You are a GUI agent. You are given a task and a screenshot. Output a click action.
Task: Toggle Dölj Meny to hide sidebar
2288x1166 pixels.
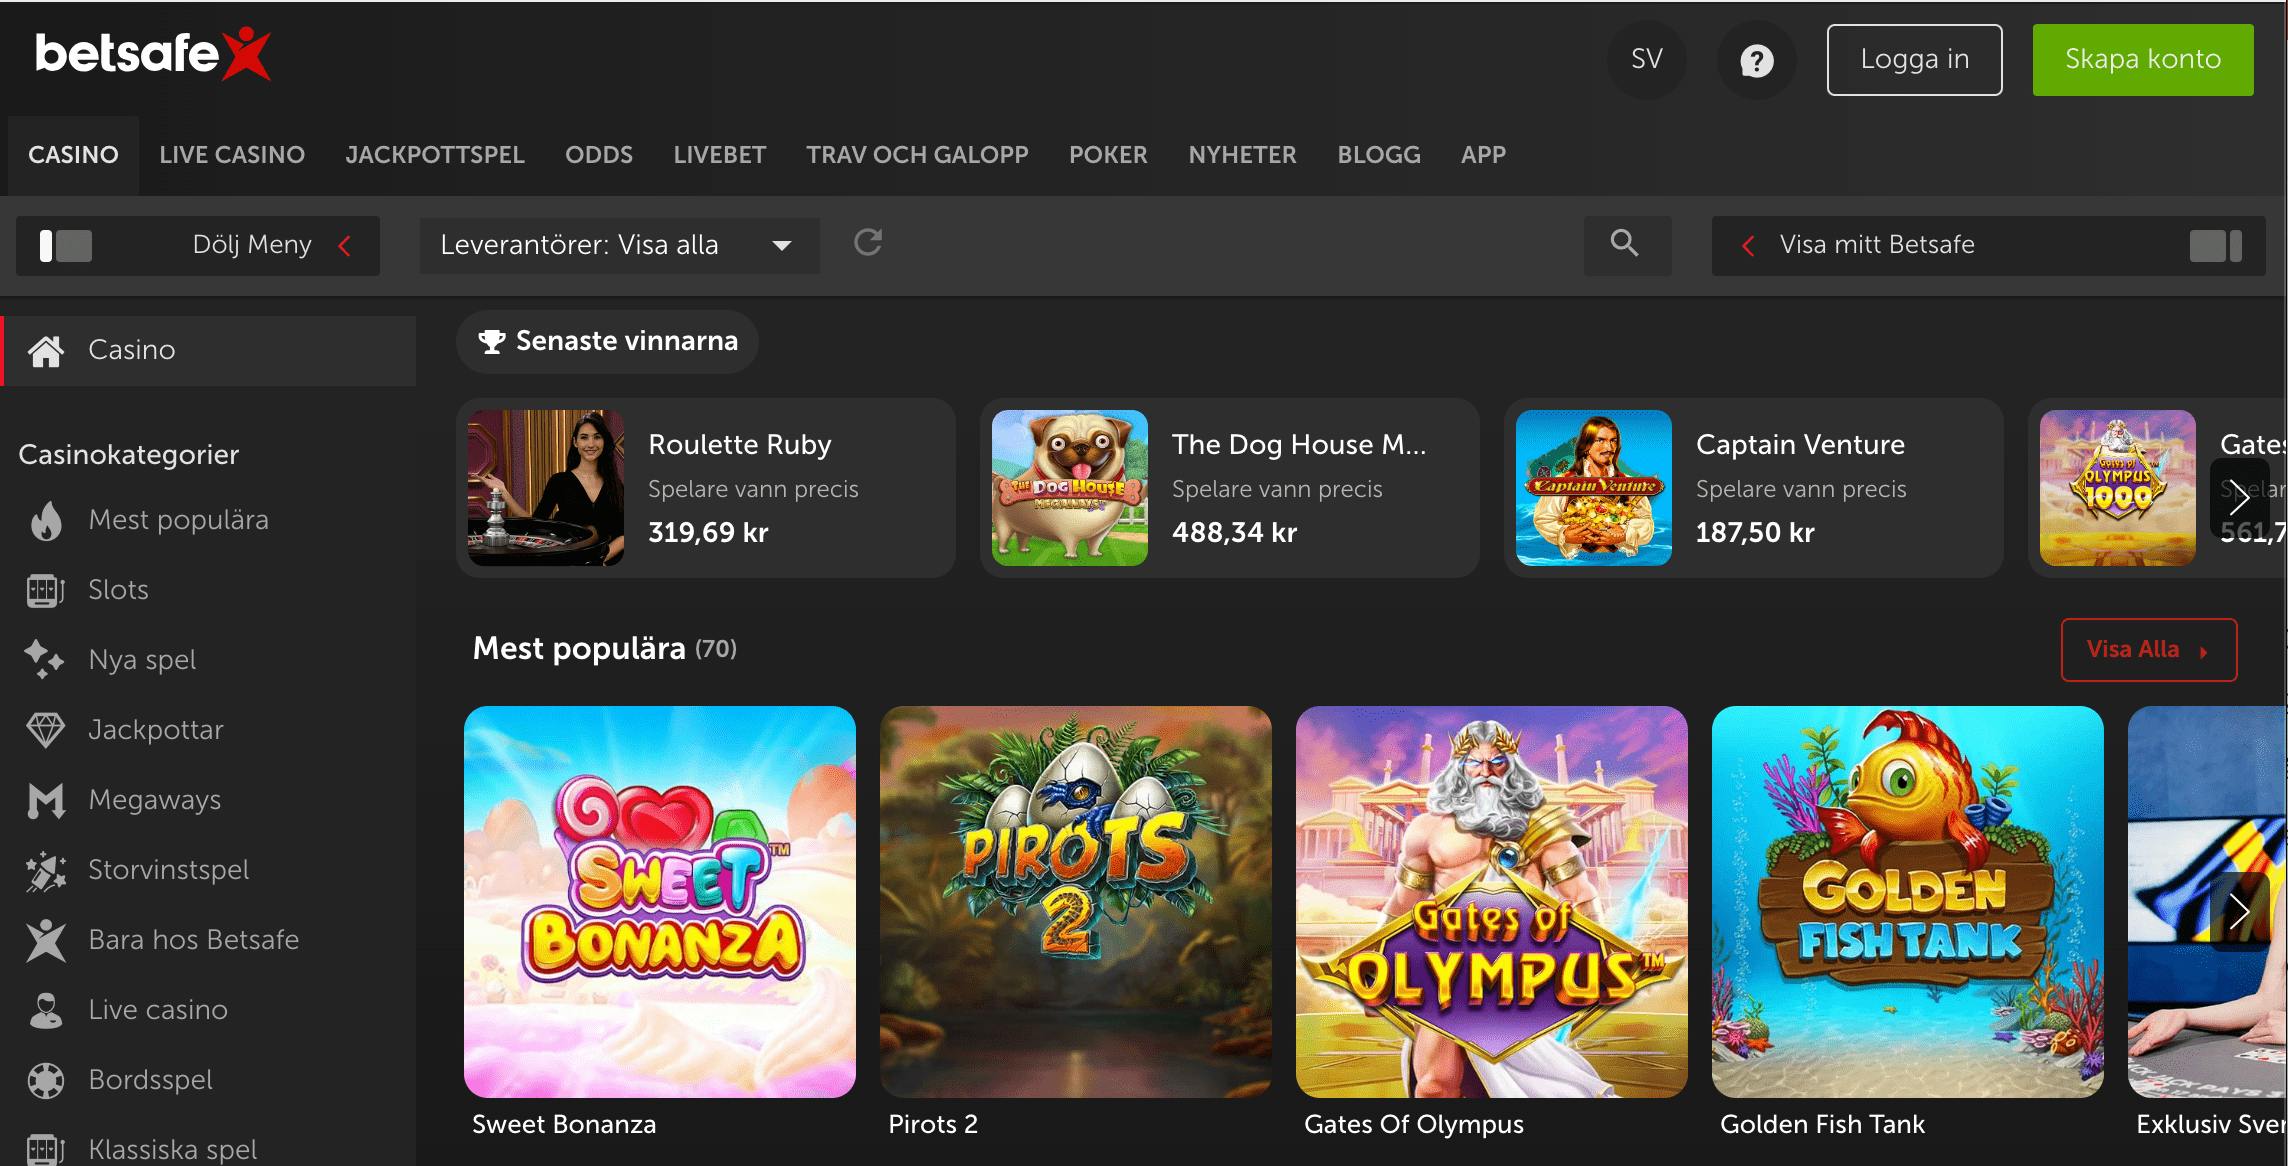[x=198, y=245]
